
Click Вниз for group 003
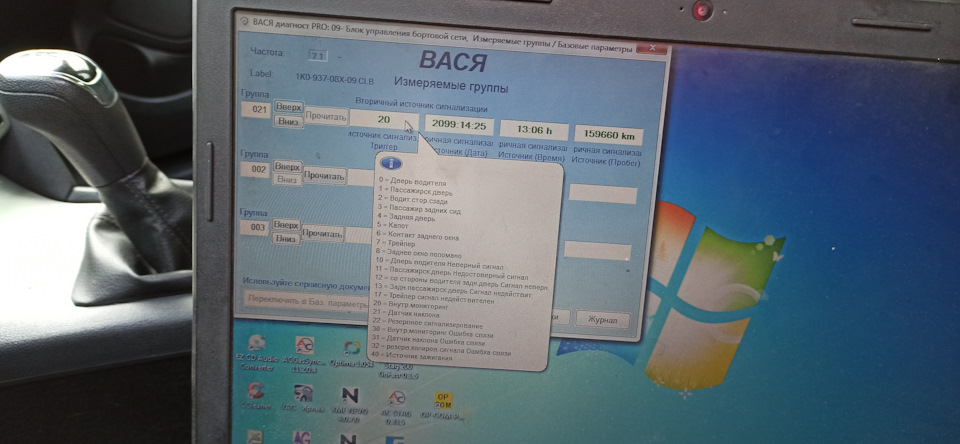[x=285, y=239]
